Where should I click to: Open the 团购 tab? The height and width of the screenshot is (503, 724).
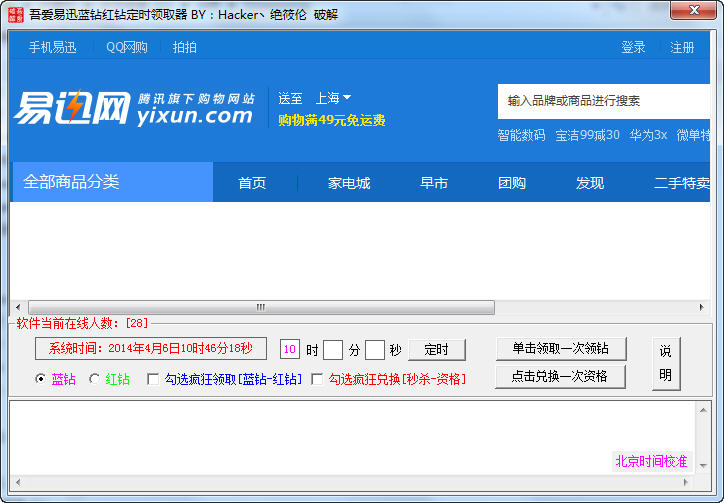pos(512,183)
